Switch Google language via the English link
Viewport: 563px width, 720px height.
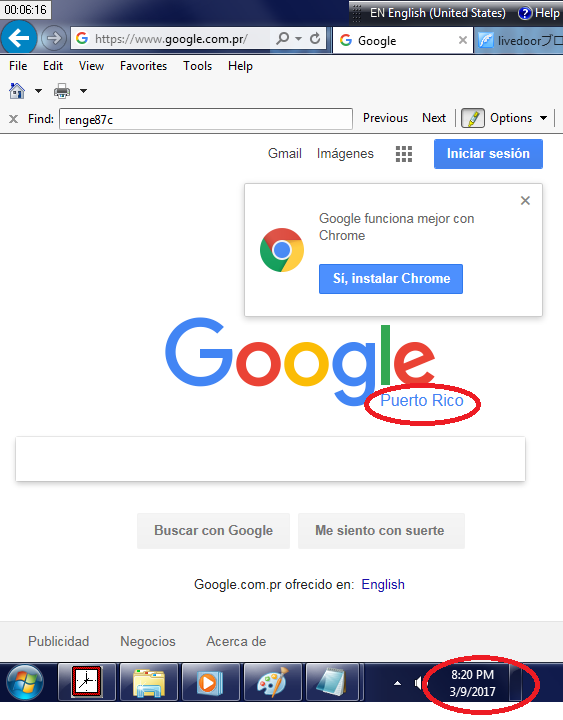coord(383,585)
